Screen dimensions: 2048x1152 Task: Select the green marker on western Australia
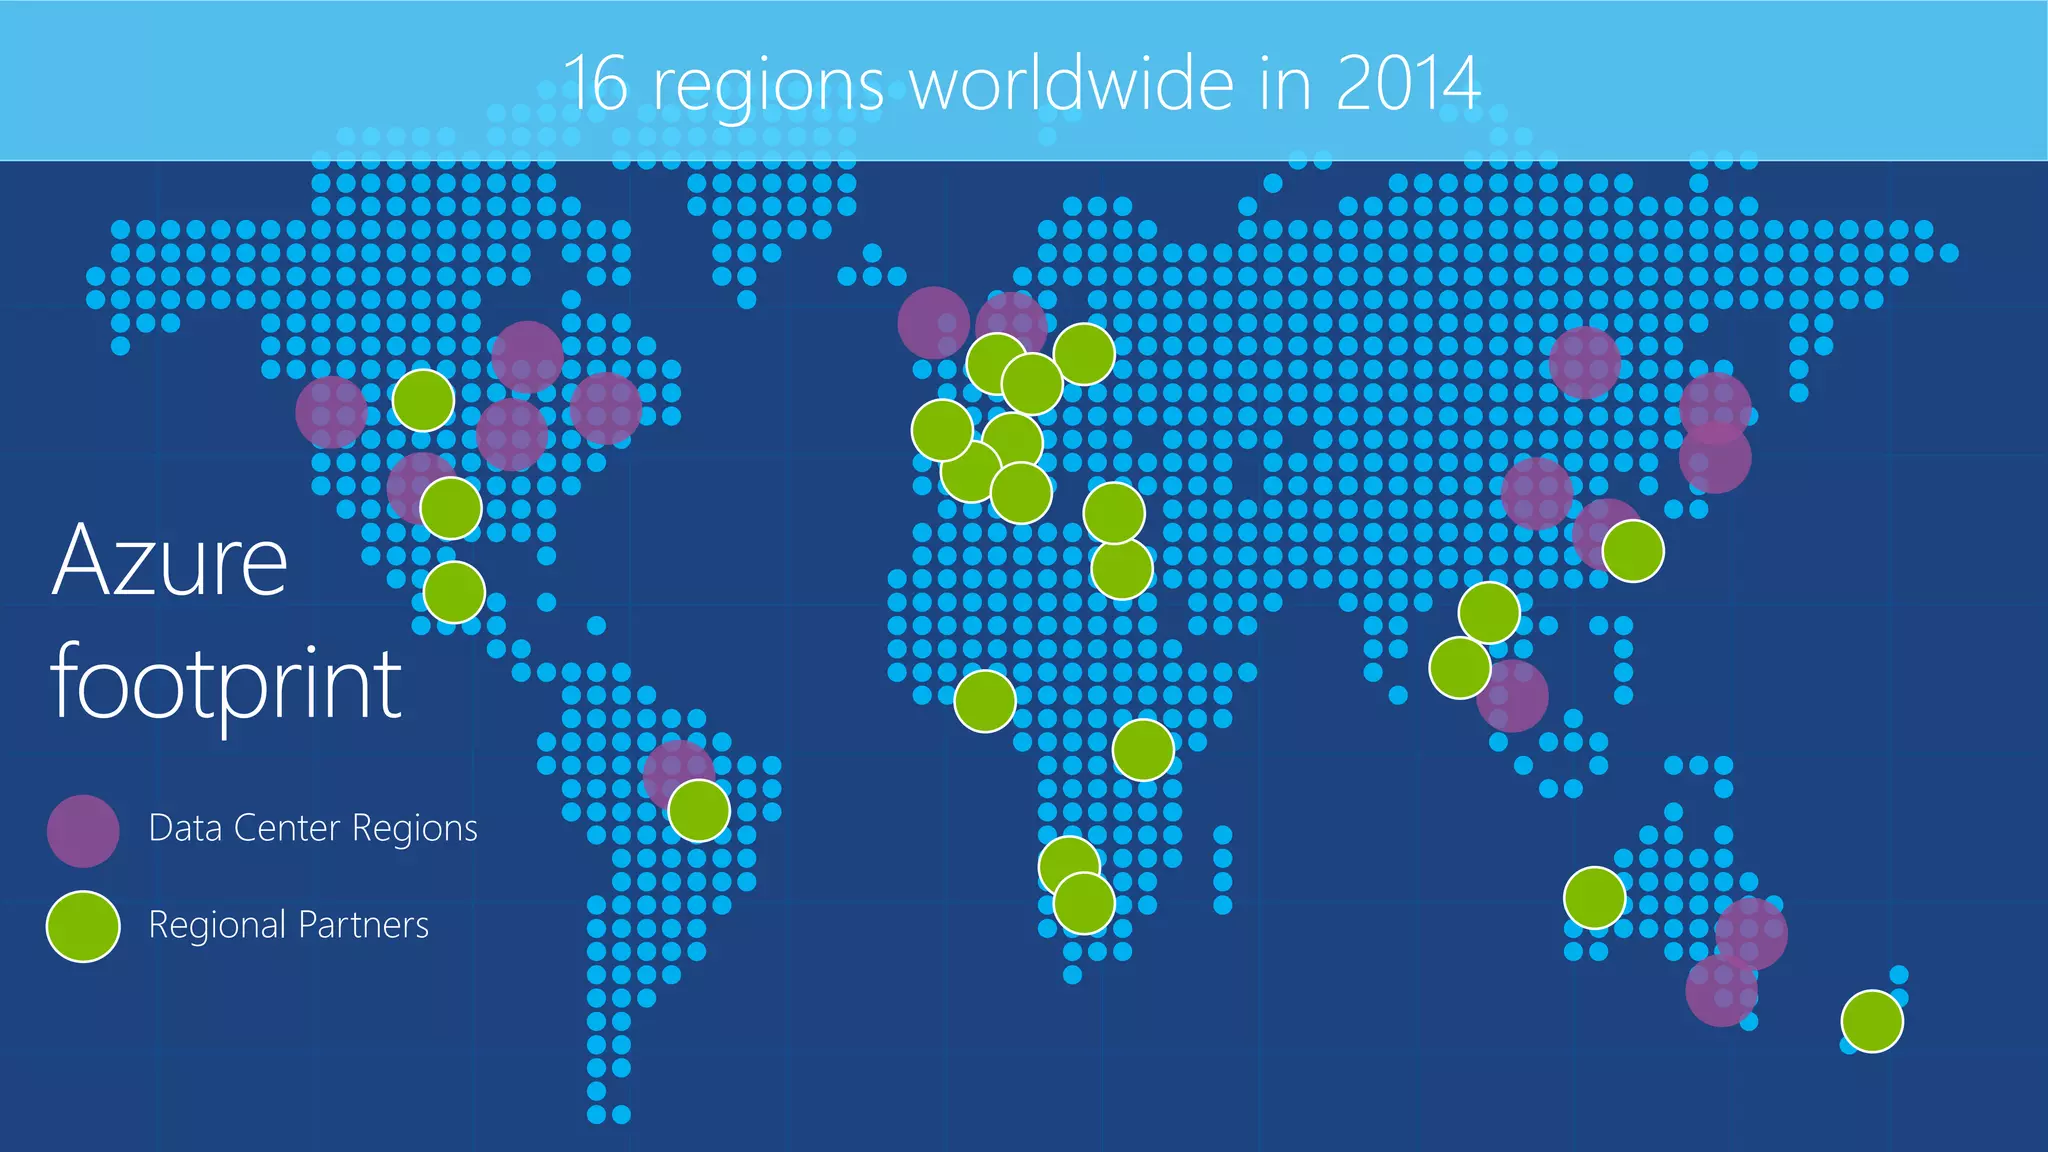click(1594, 898)
